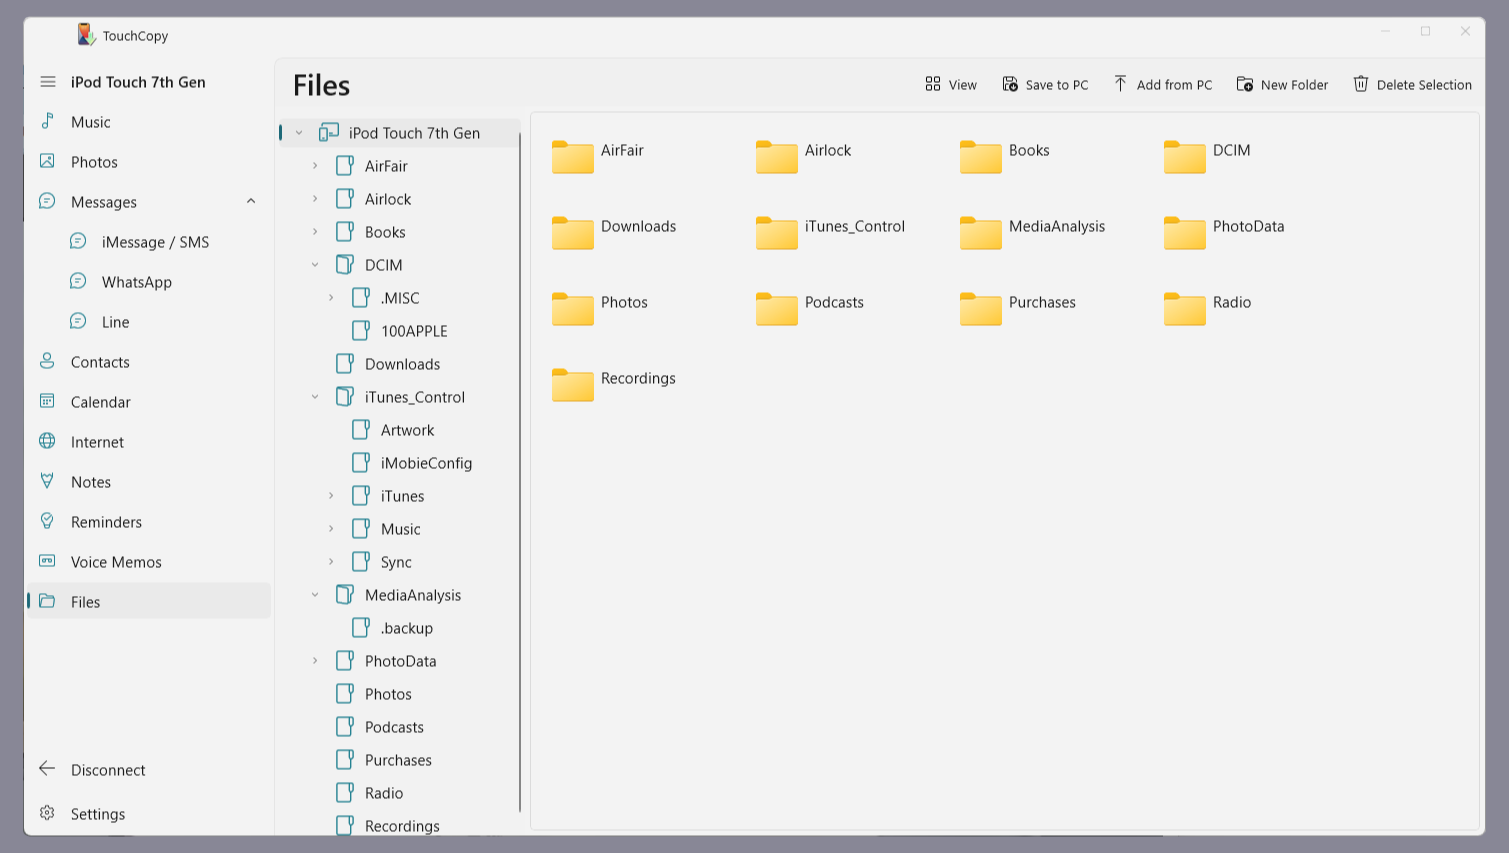Select the iPod Touch 7th Gen device title
The height and width of the screenshot is (853, 1509).
[x=138, y=82]
